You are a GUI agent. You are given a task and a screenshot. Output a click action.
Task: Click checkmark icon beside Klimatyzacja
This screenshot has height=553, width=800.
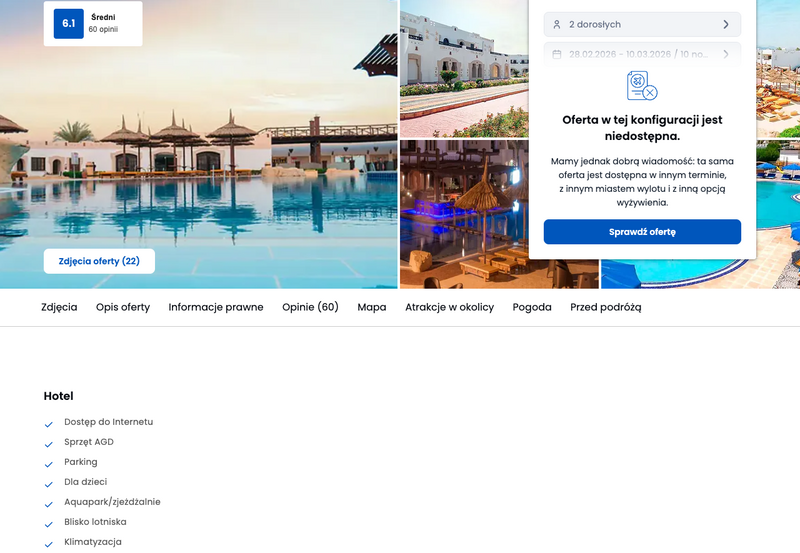(48, 544)
